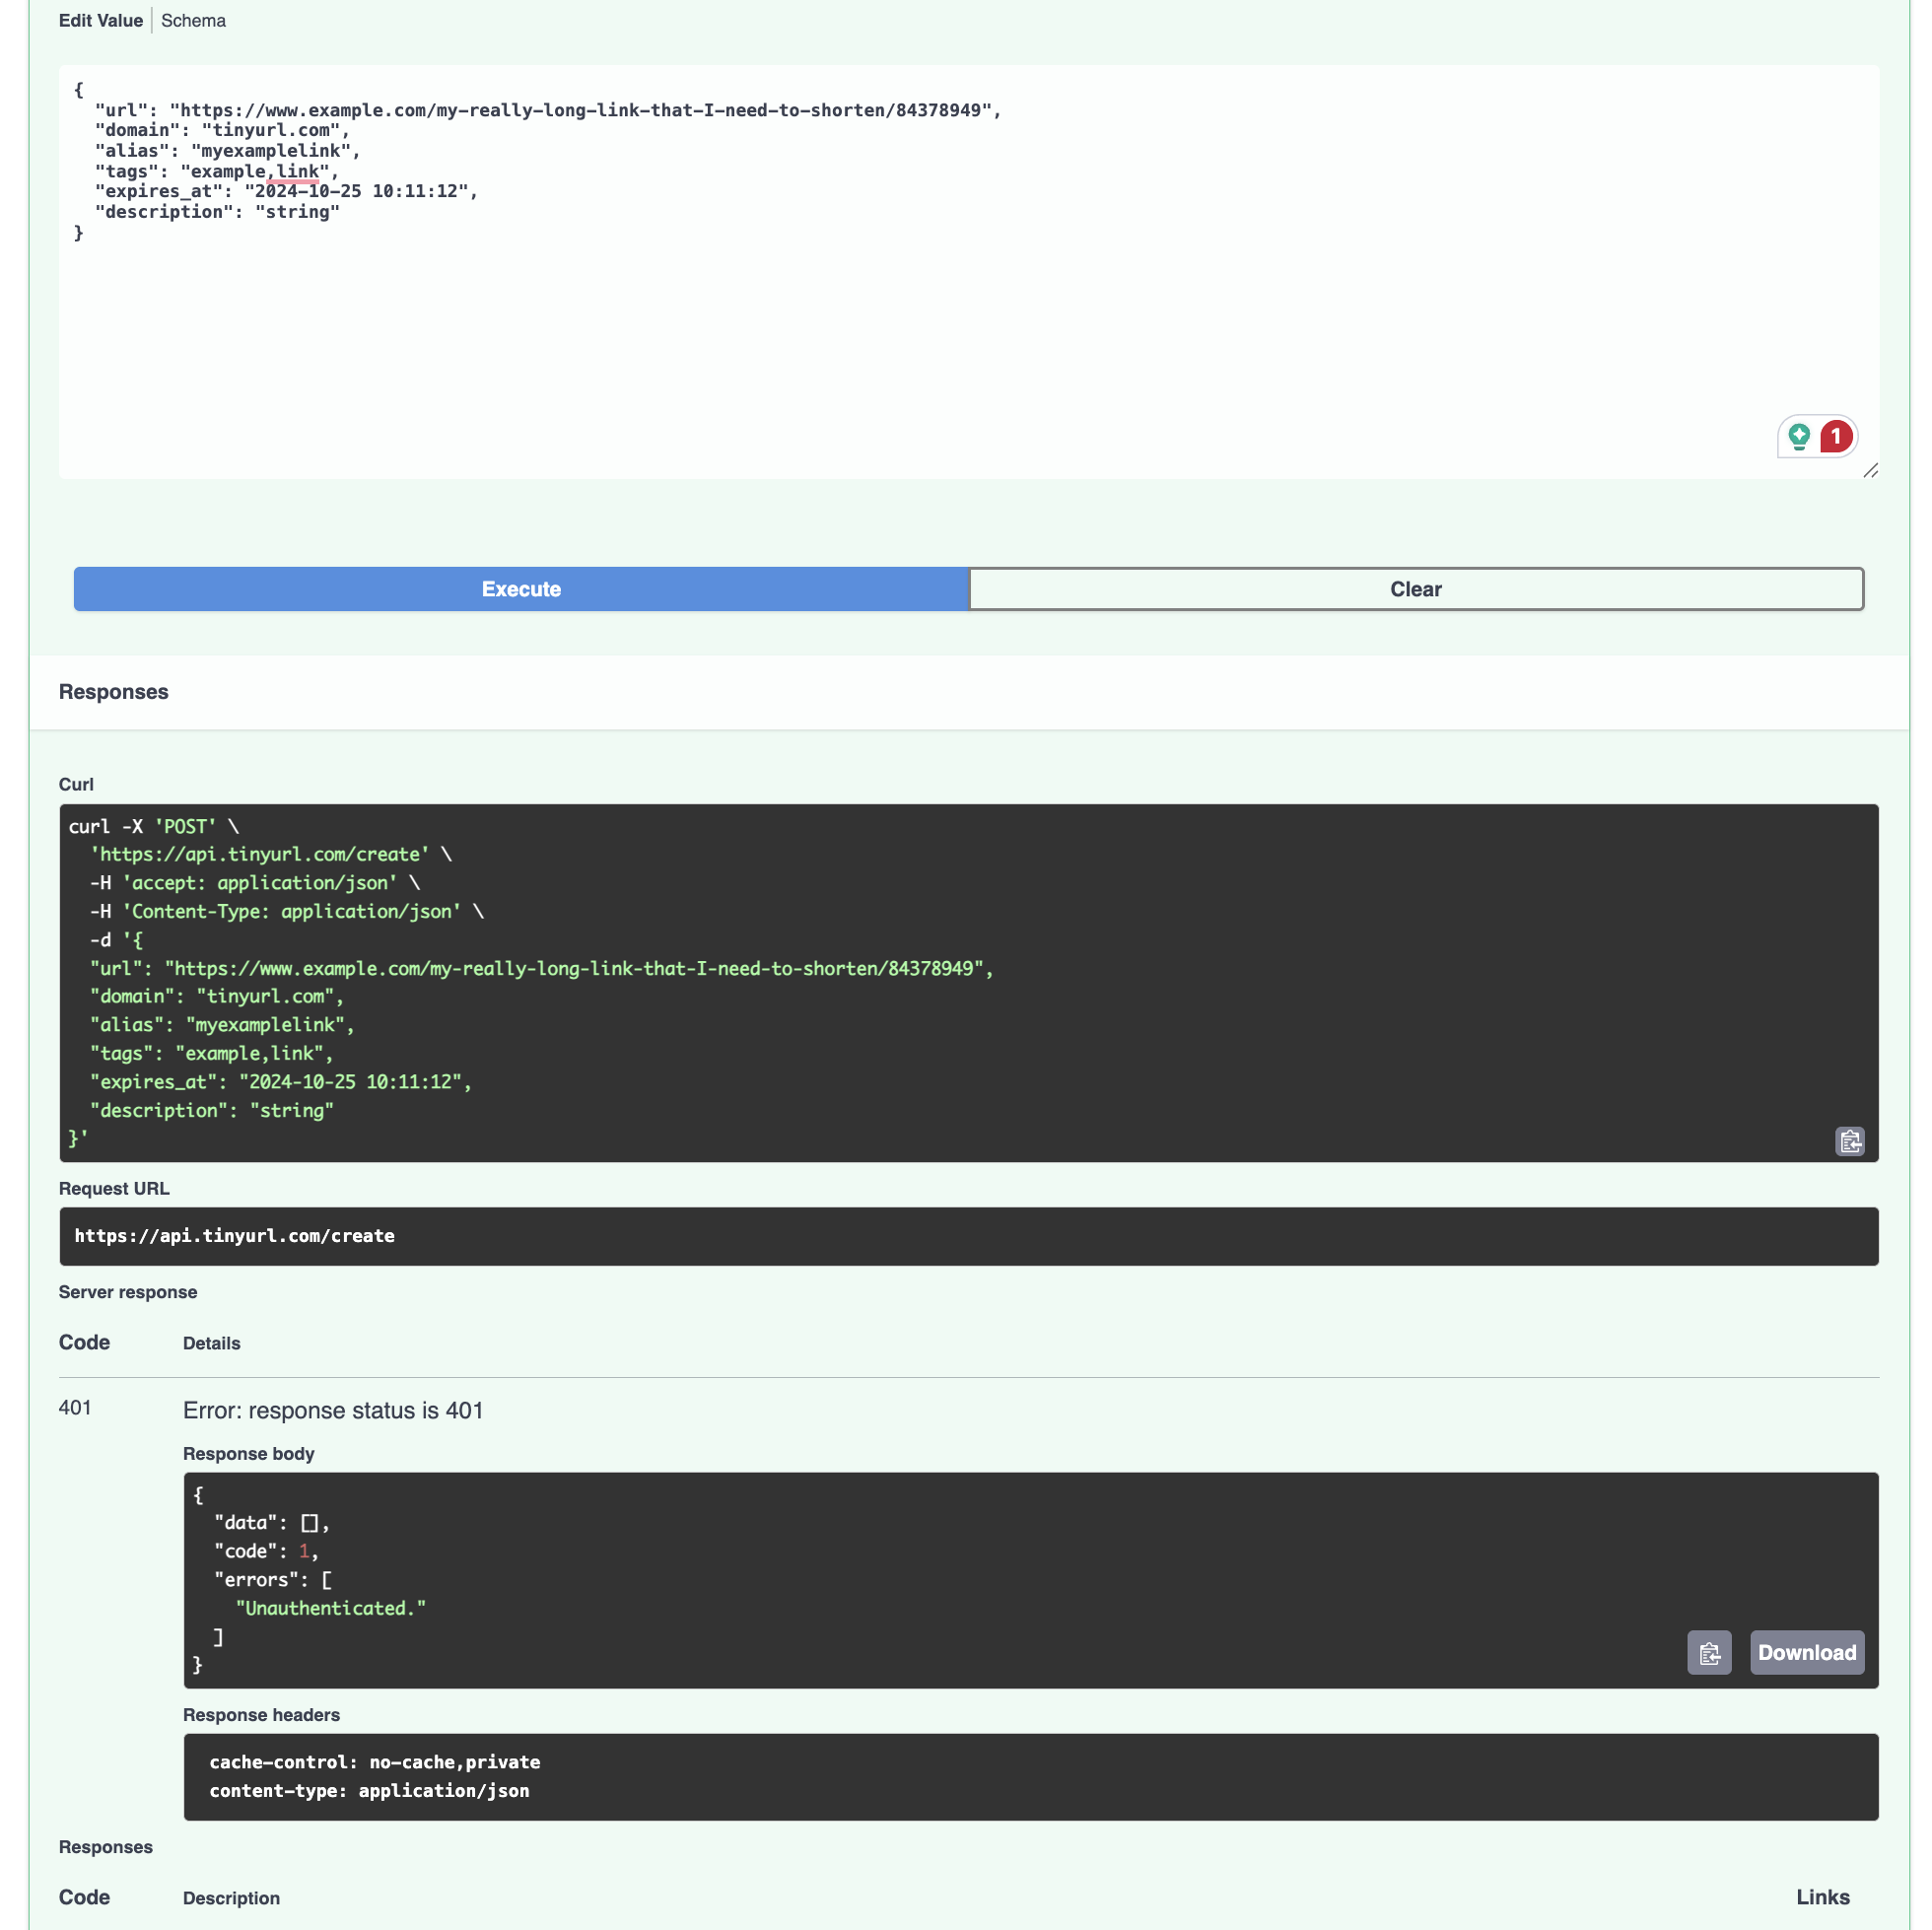The width and height of the screenshot is (1932, 1930).
Task: Click the underlined word link in tags
Action: point(297,171)
